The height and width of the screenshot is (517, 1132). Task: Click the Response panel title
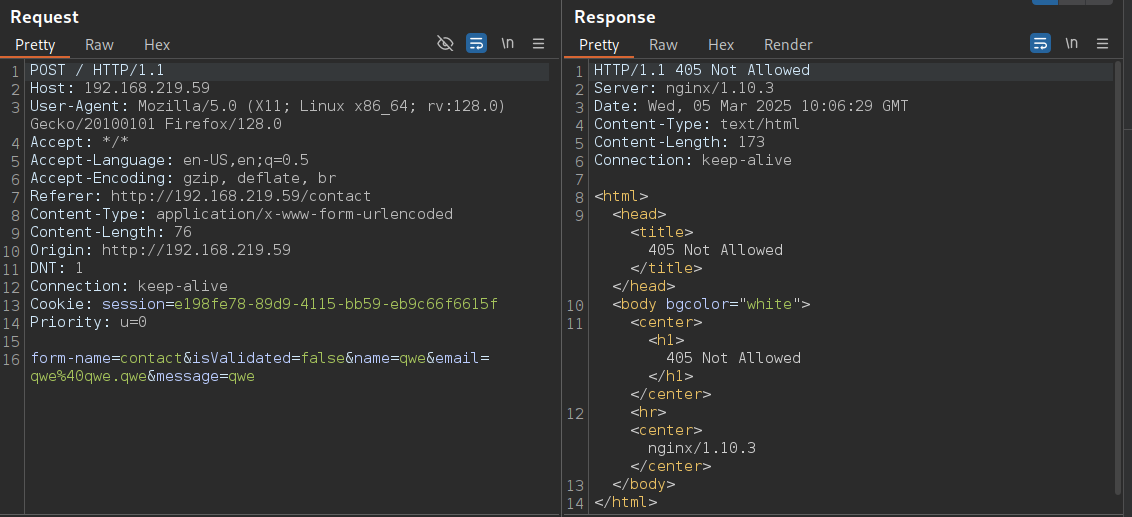(x=614, y=17)
